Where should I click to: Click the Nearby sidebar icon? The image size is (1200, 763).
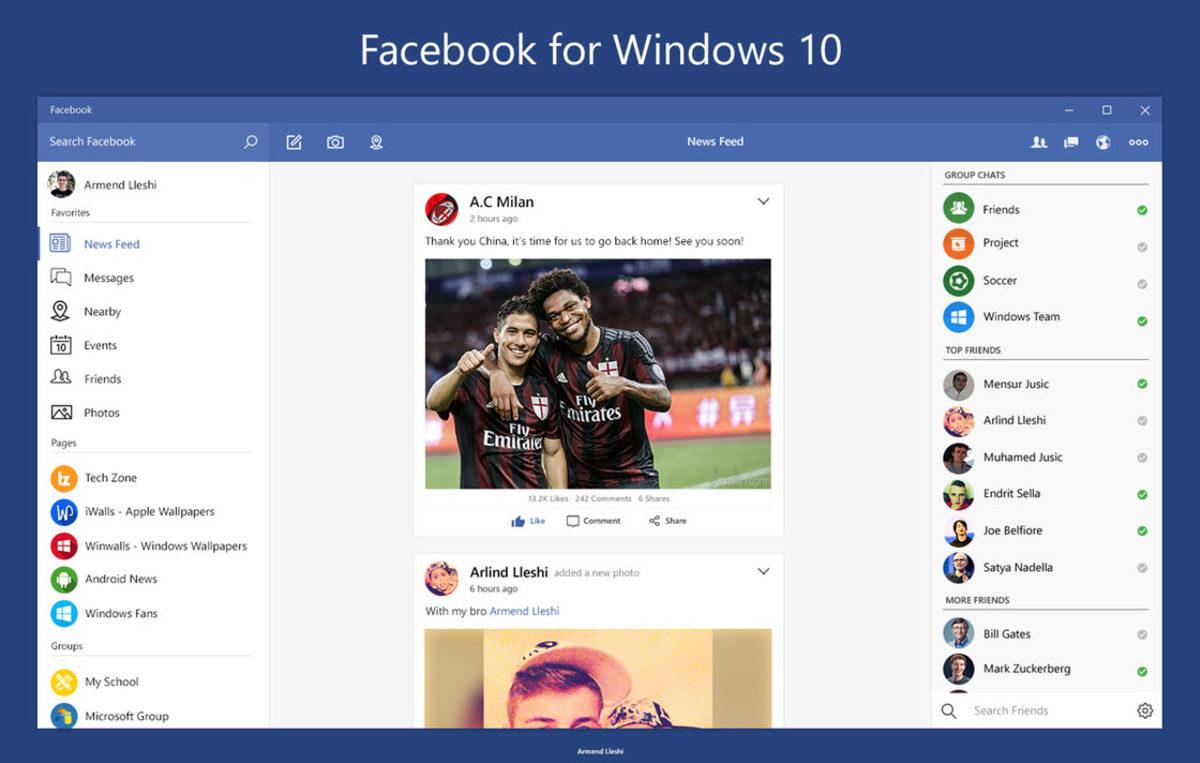coord(59,311)
